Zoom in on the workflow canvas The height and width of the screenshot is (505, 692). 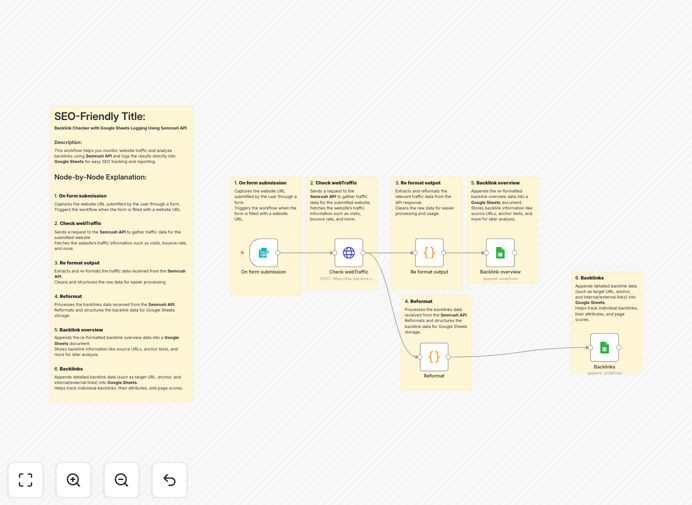tap(73, 480)
